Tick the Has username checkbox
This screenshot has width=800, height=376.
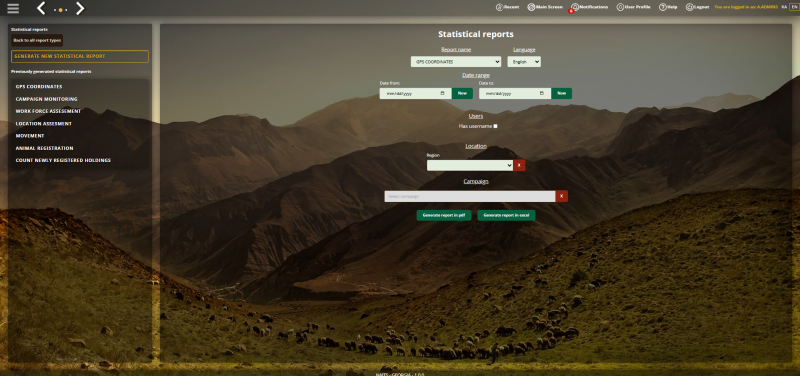(x=495, y=126)
